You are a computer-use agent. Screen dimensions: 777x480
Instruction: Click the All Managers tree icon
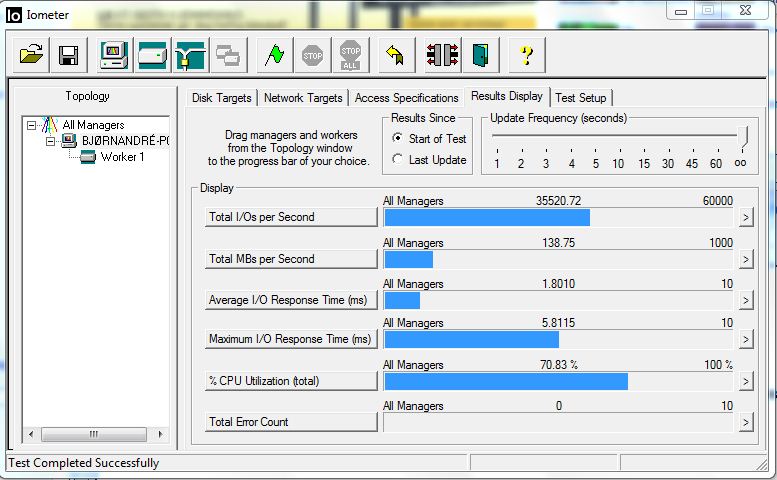(50, 125)
